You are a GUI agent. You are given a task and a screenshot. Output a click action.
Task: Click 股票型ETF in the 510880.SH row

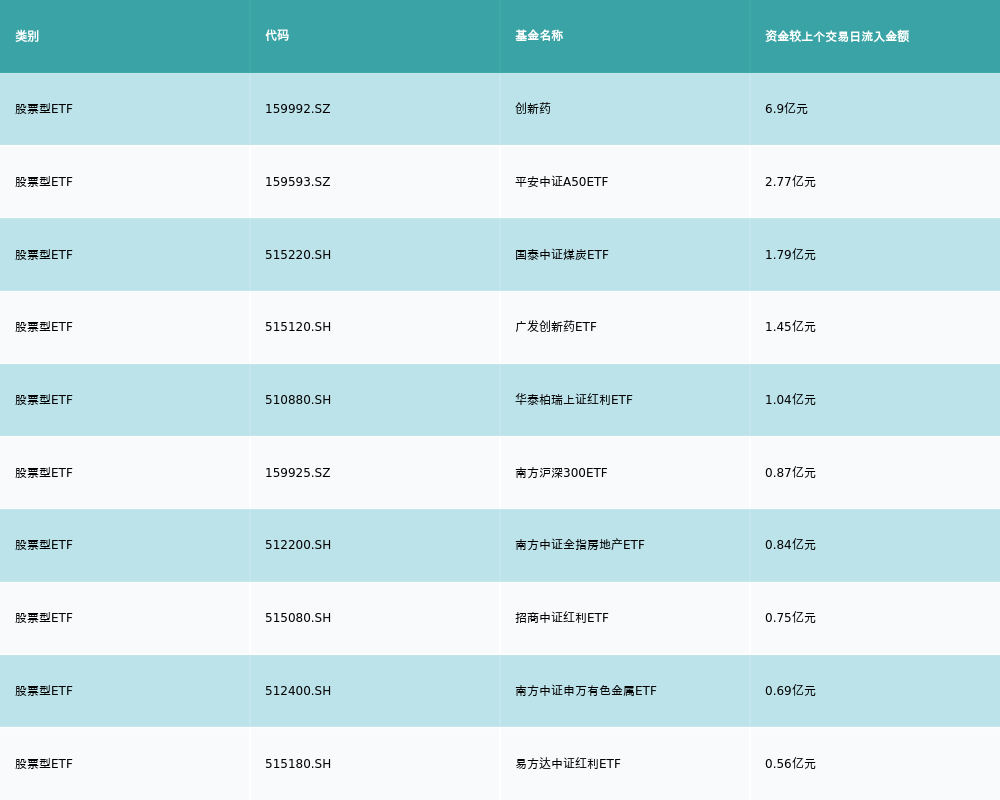(44, 400)
